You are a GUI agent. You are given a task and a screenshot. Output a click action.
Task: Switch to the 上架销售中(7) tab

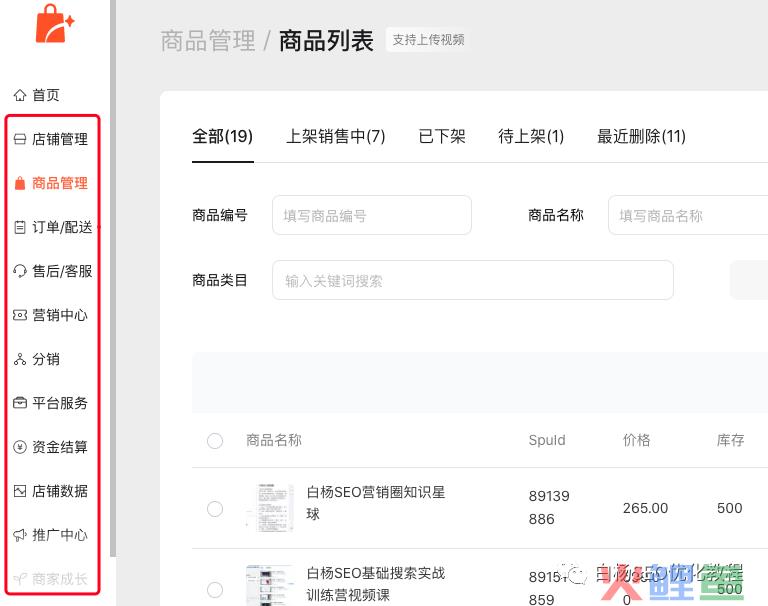pos(335,137)
